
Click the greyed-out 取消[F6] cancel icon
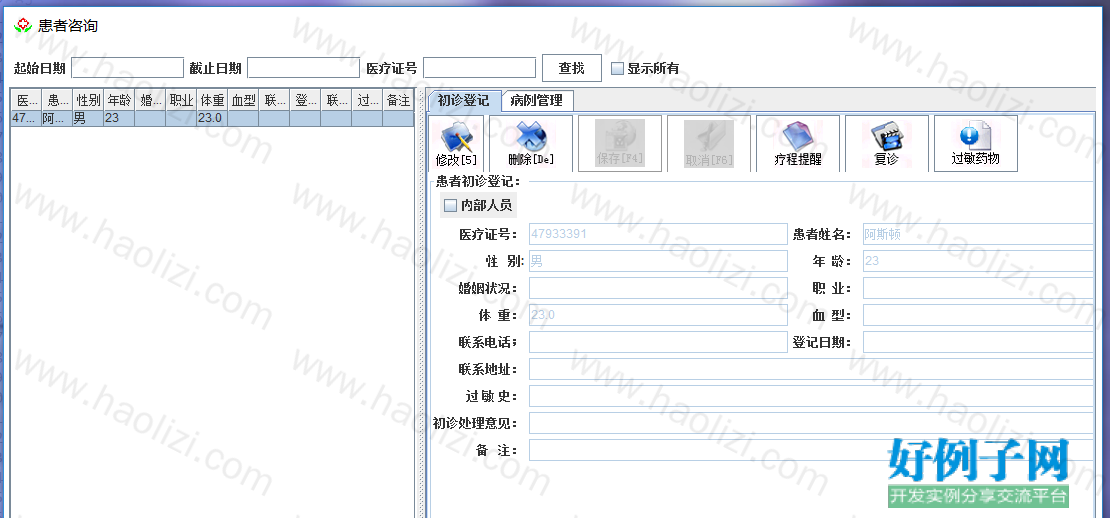[709, 144]
